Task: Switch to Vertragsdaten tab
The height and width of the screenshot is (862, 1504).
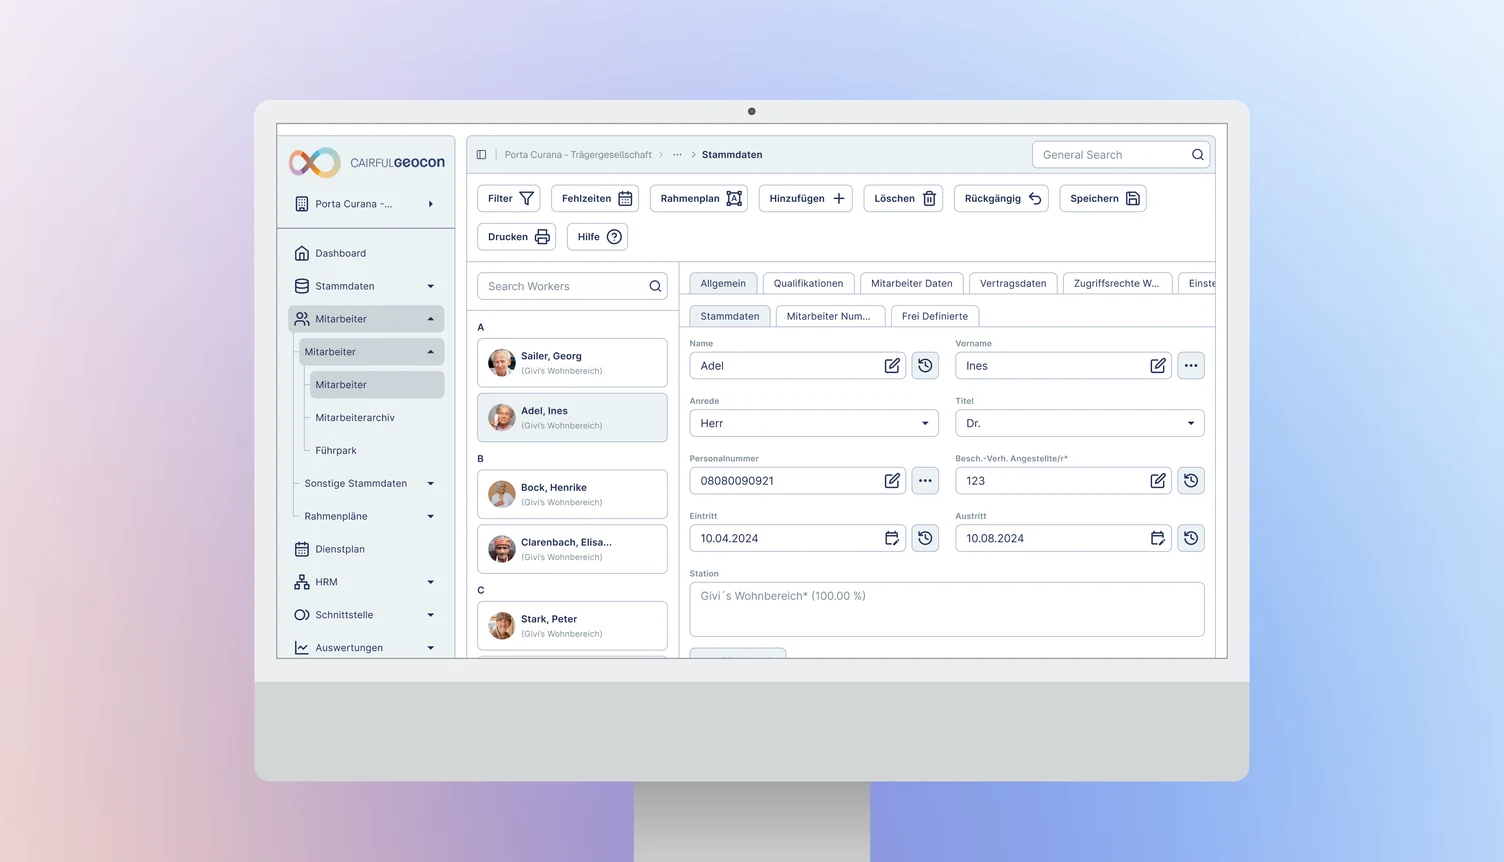Action: (1013, 283)
